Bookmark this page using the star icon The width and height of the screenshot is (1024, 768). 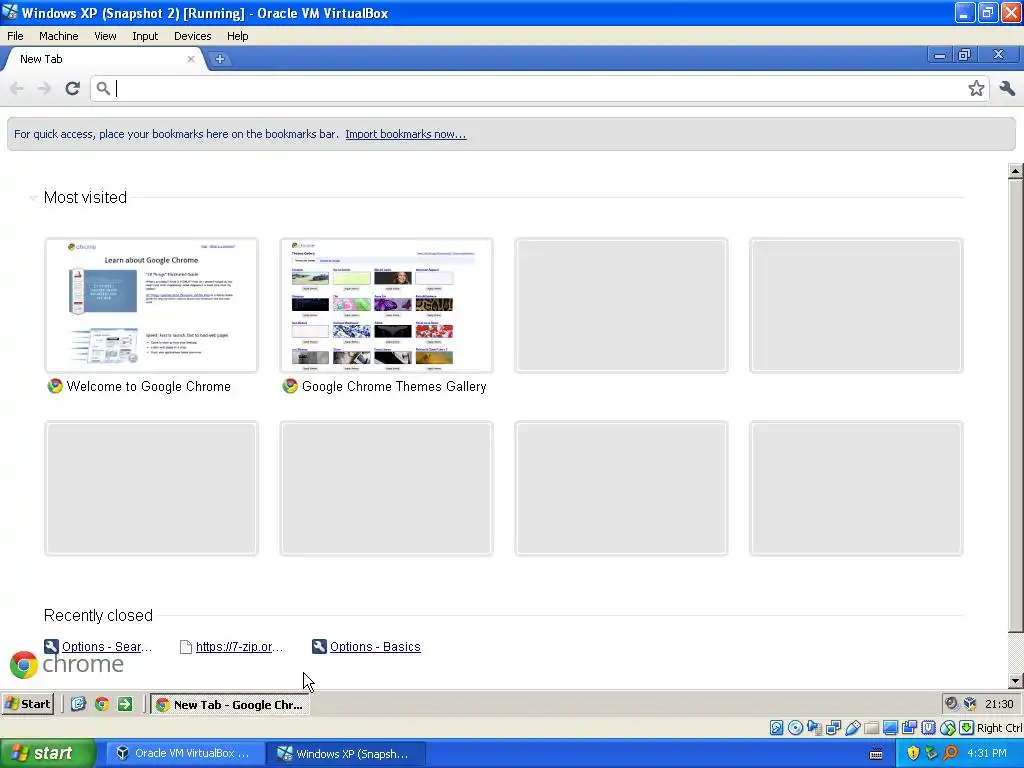pos(976,88)
